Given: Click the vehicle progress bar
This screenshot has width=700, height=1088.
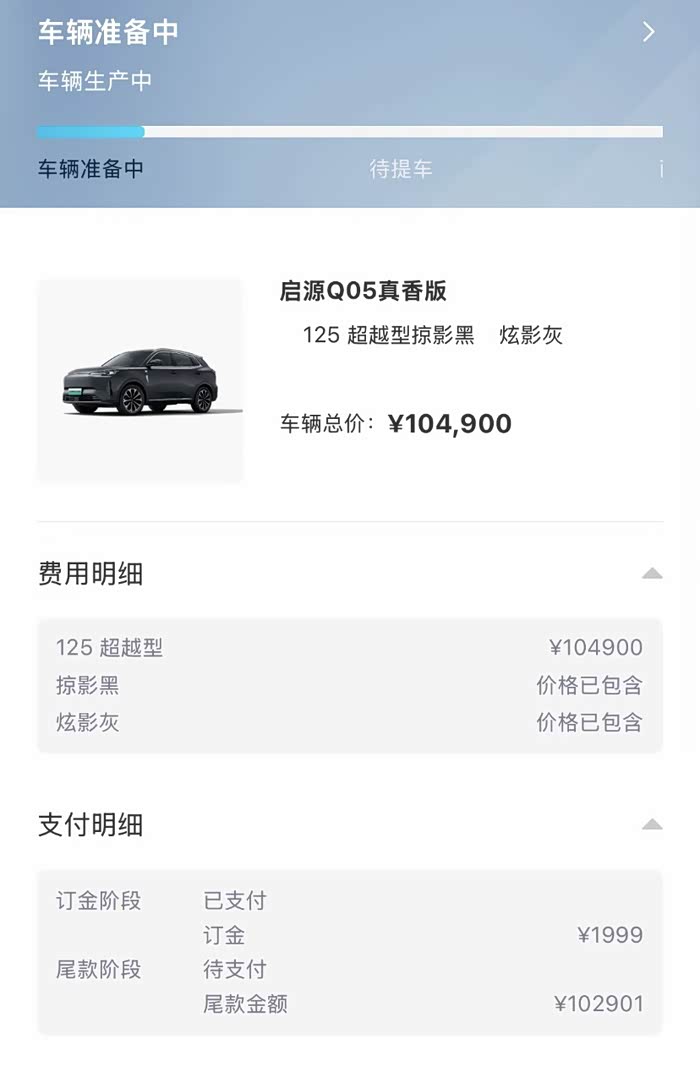Looking at the screenshot, I should pyautogui.click(x=350, y=132).
